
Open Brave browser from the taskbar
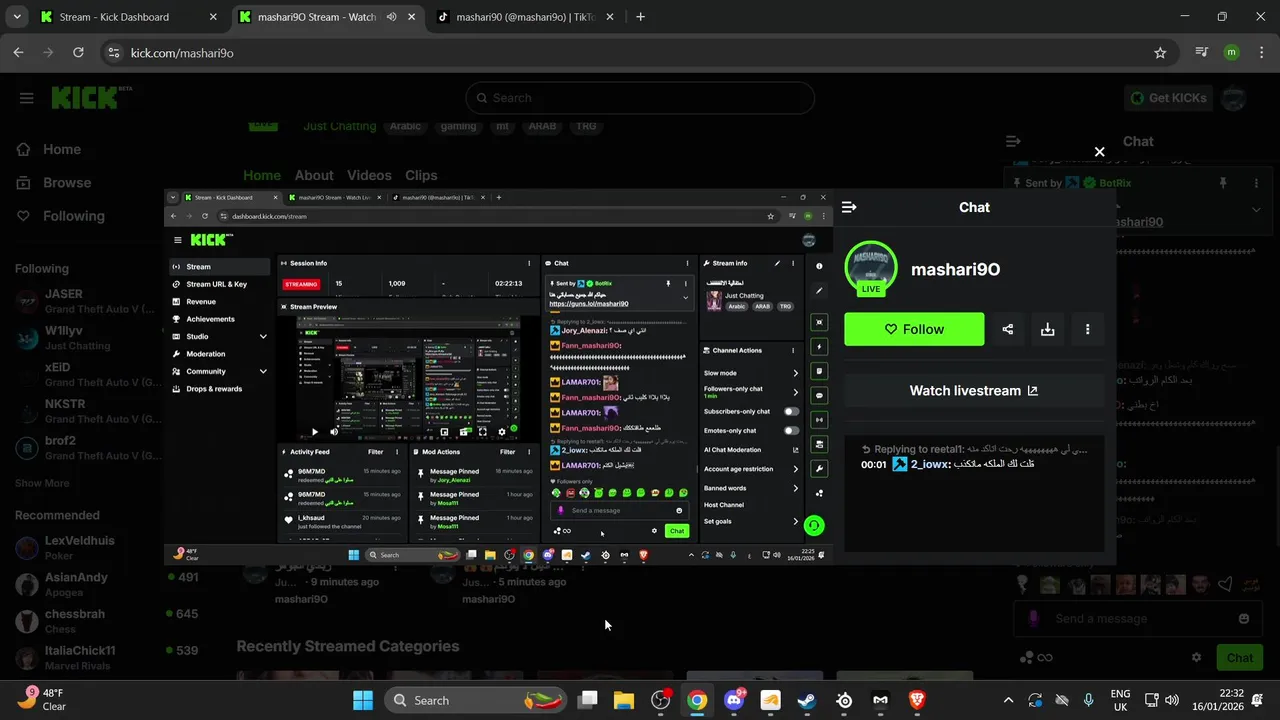[x=916, y=700]
